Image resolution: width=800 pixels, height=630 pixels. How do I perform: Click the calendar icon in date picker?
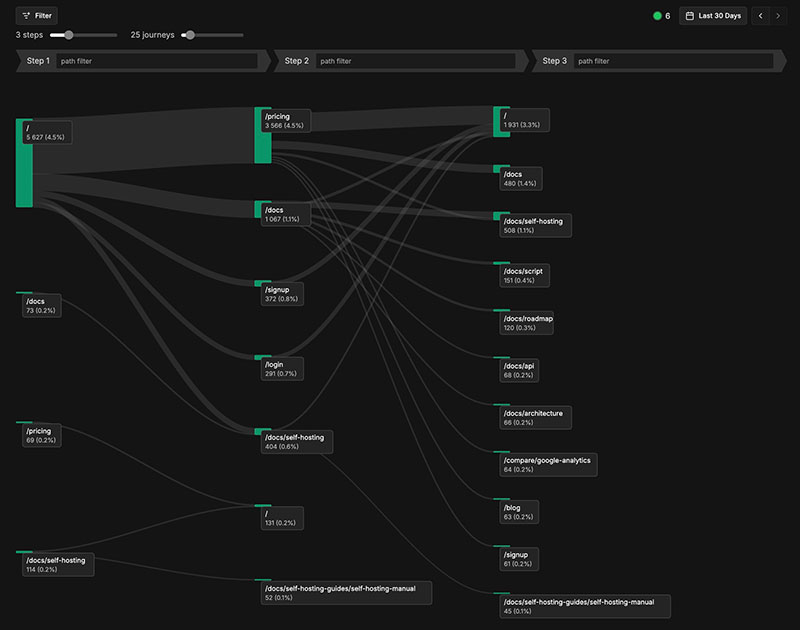pos(689,16)
